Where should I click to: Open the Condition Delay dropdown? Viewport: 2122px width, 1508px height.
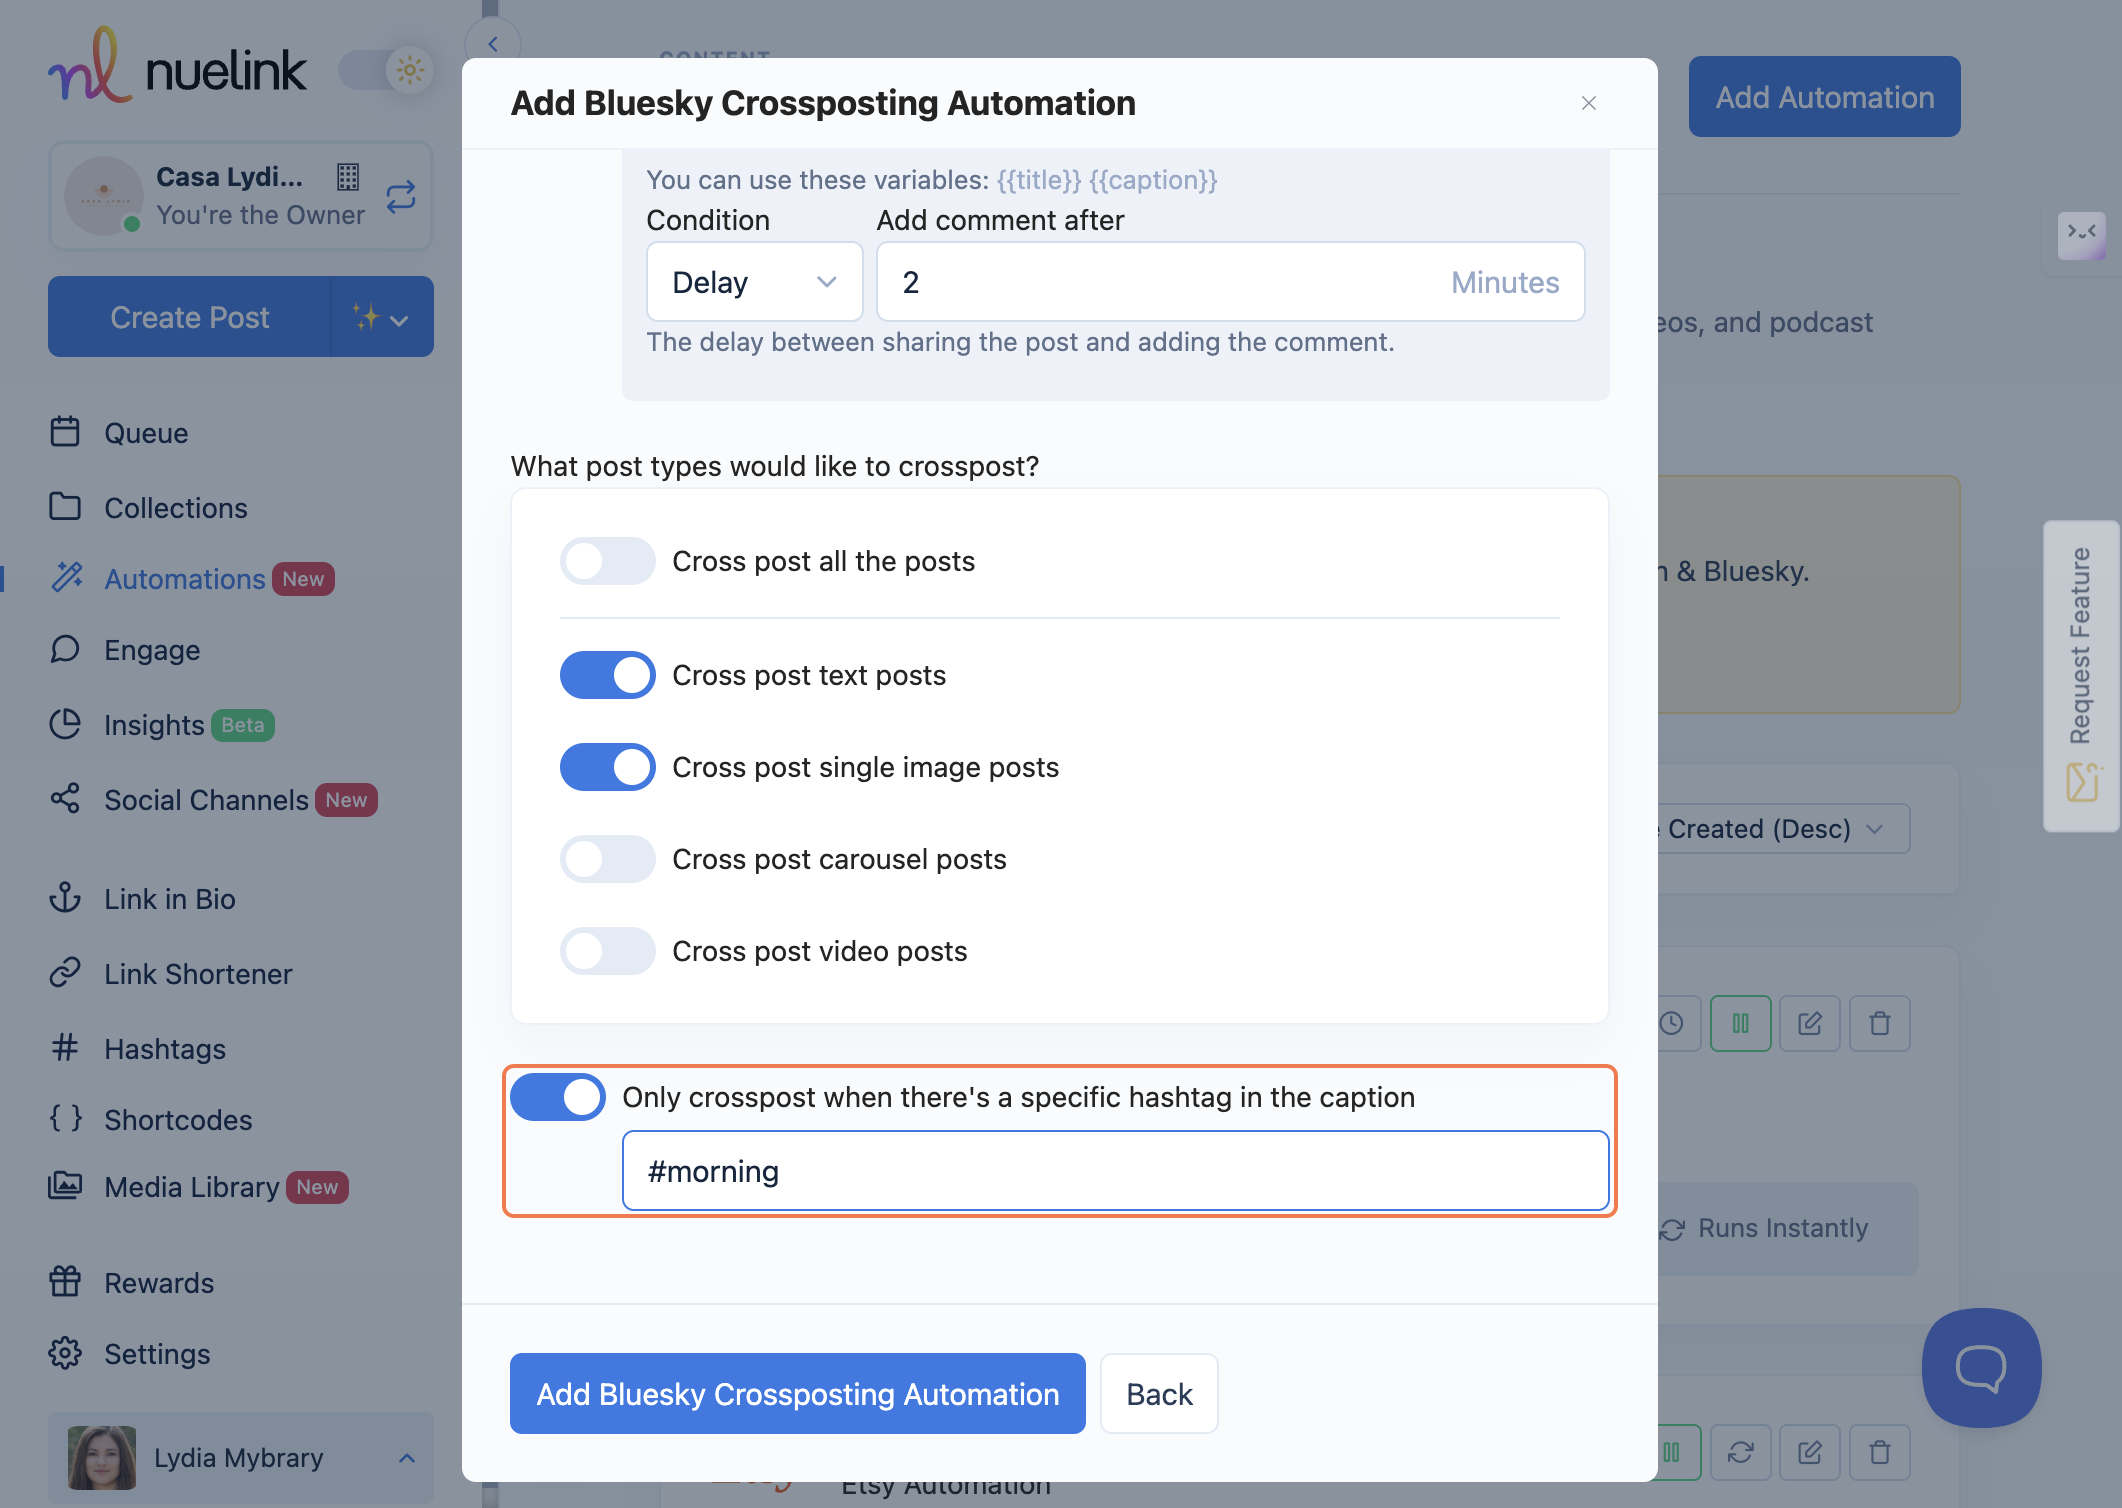pyautogui.click(x=755, y=282)
